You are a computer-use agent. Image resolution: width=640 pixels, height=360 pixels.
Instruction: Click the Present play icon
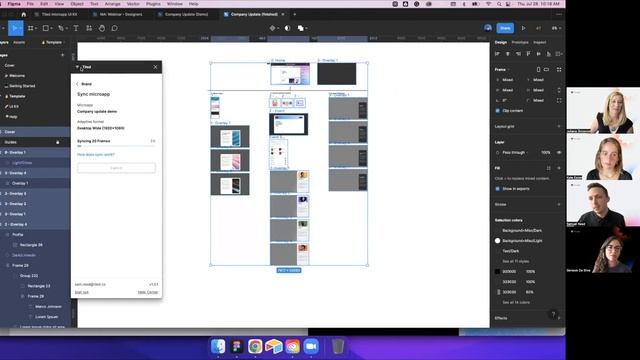(523, 28)
